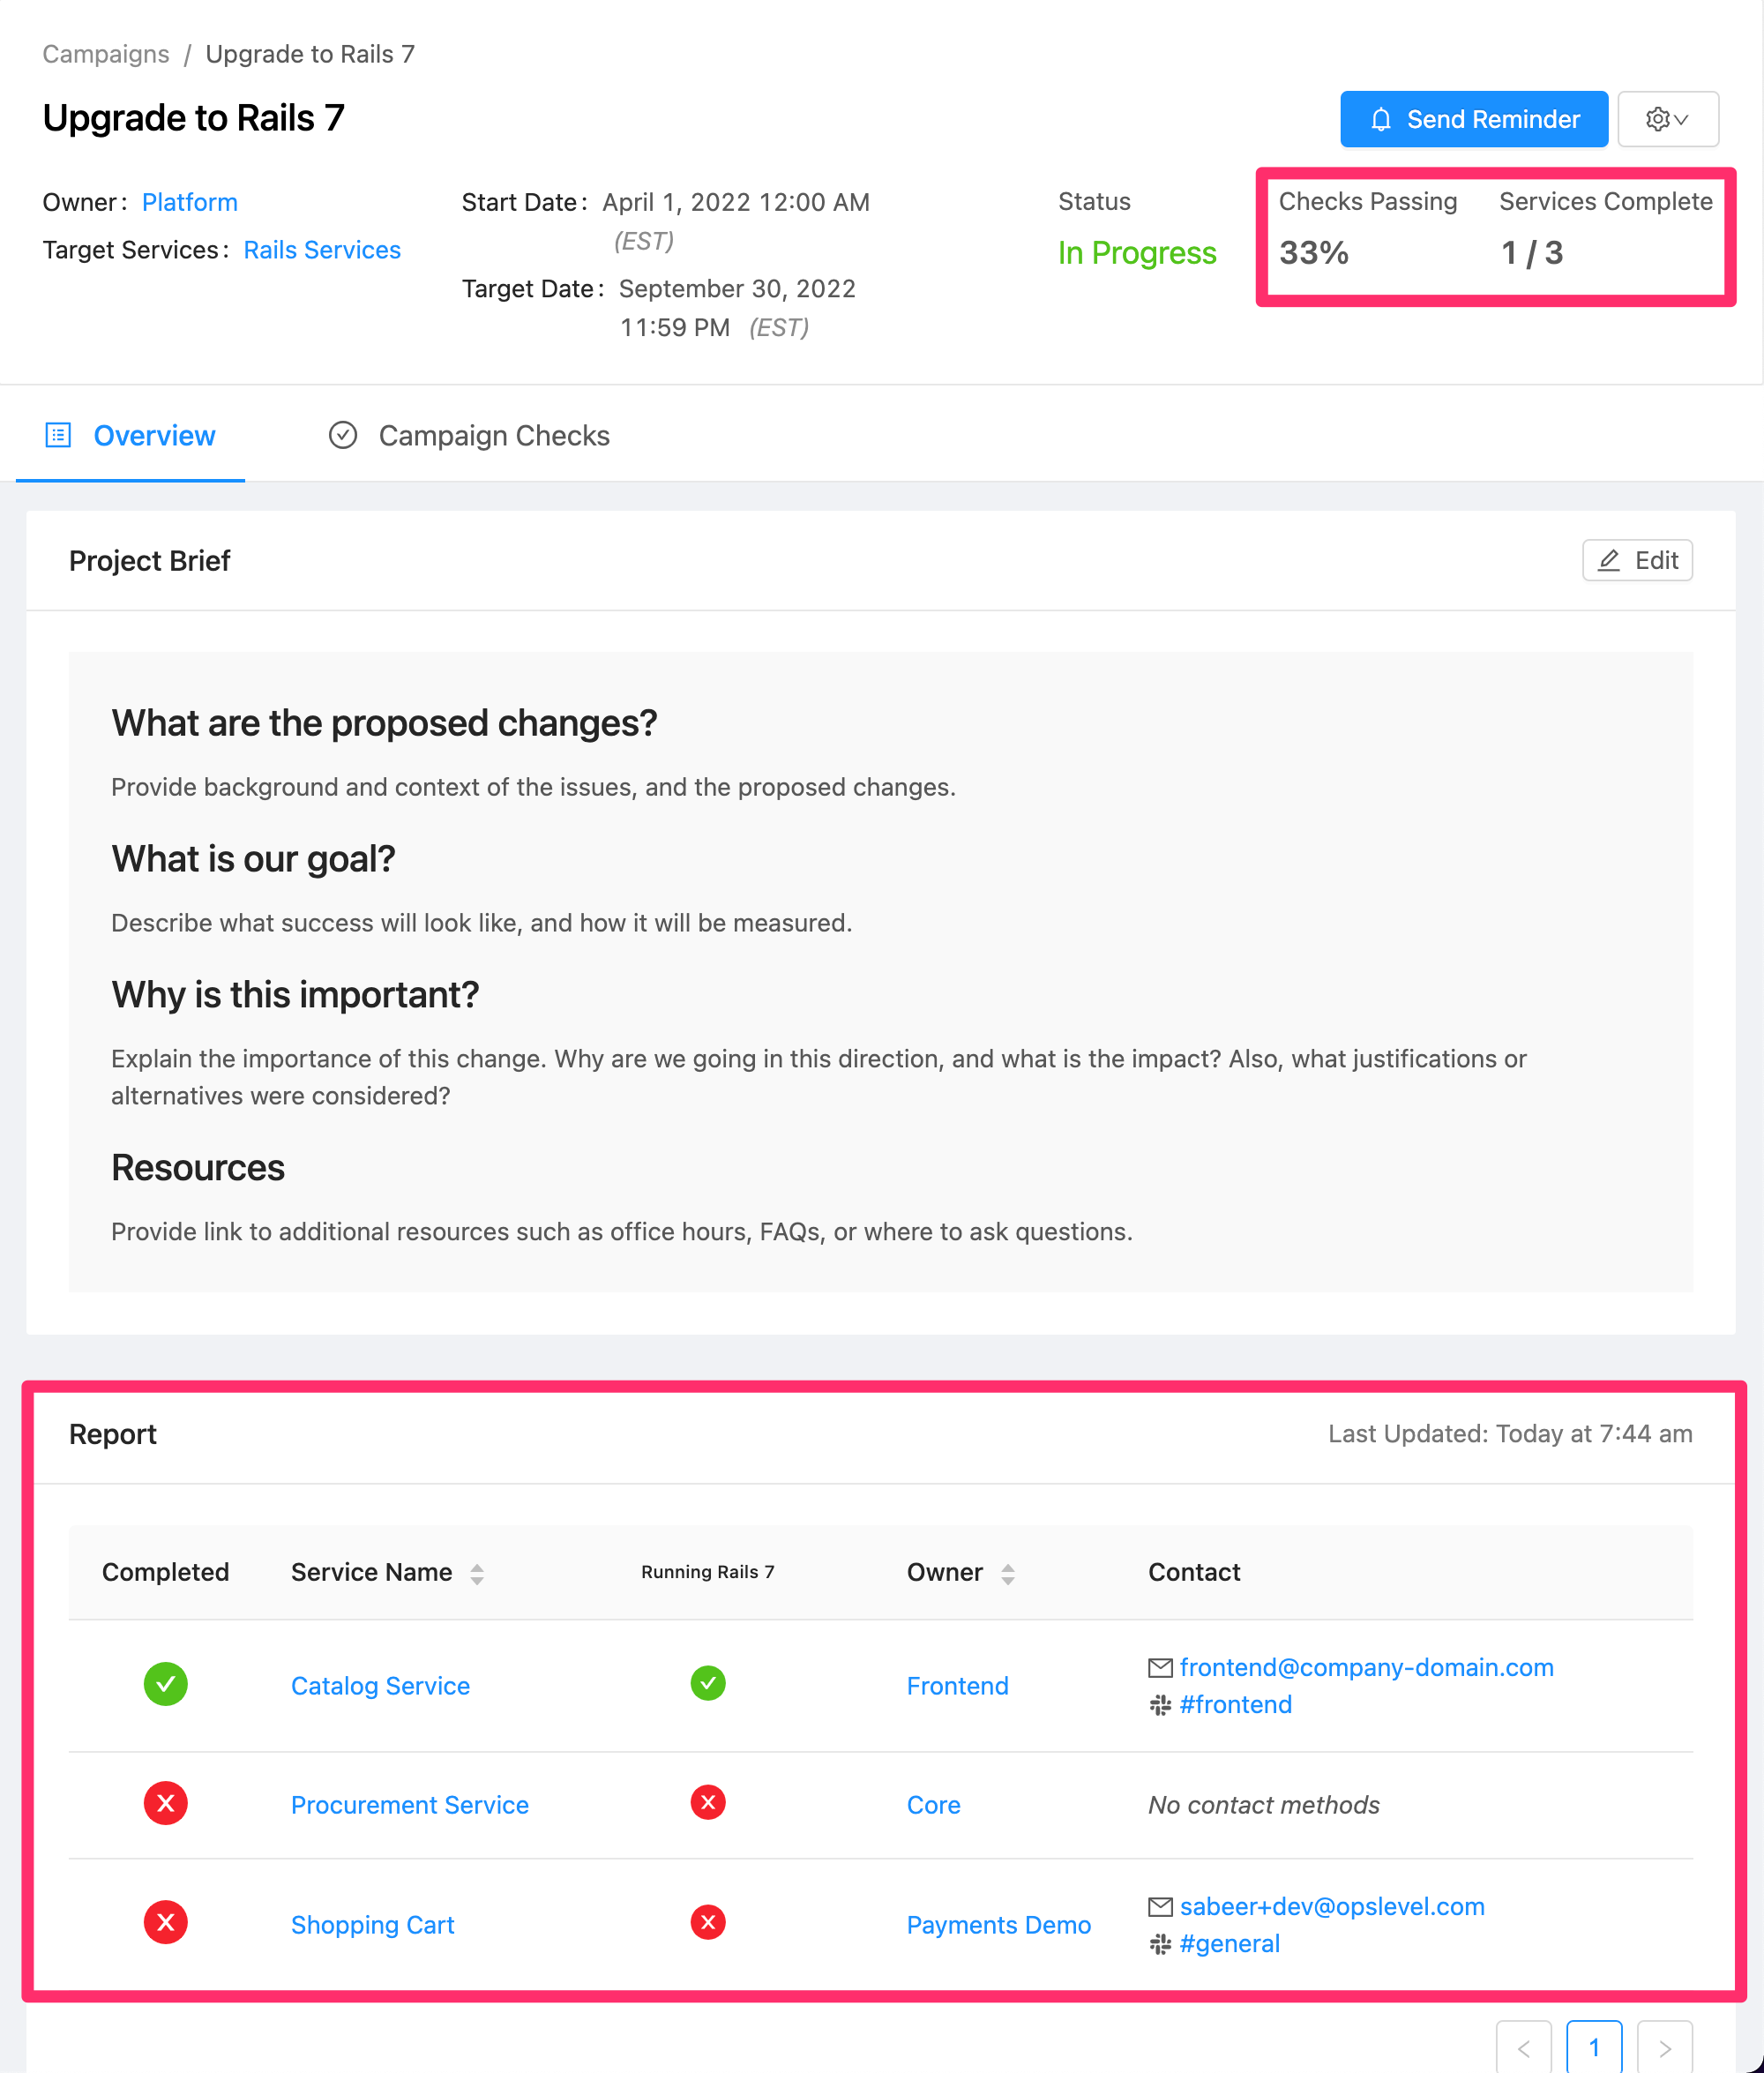Click the envelope icon for sabeer email
The image size is (1764, 2073).
(1160, 1906)
